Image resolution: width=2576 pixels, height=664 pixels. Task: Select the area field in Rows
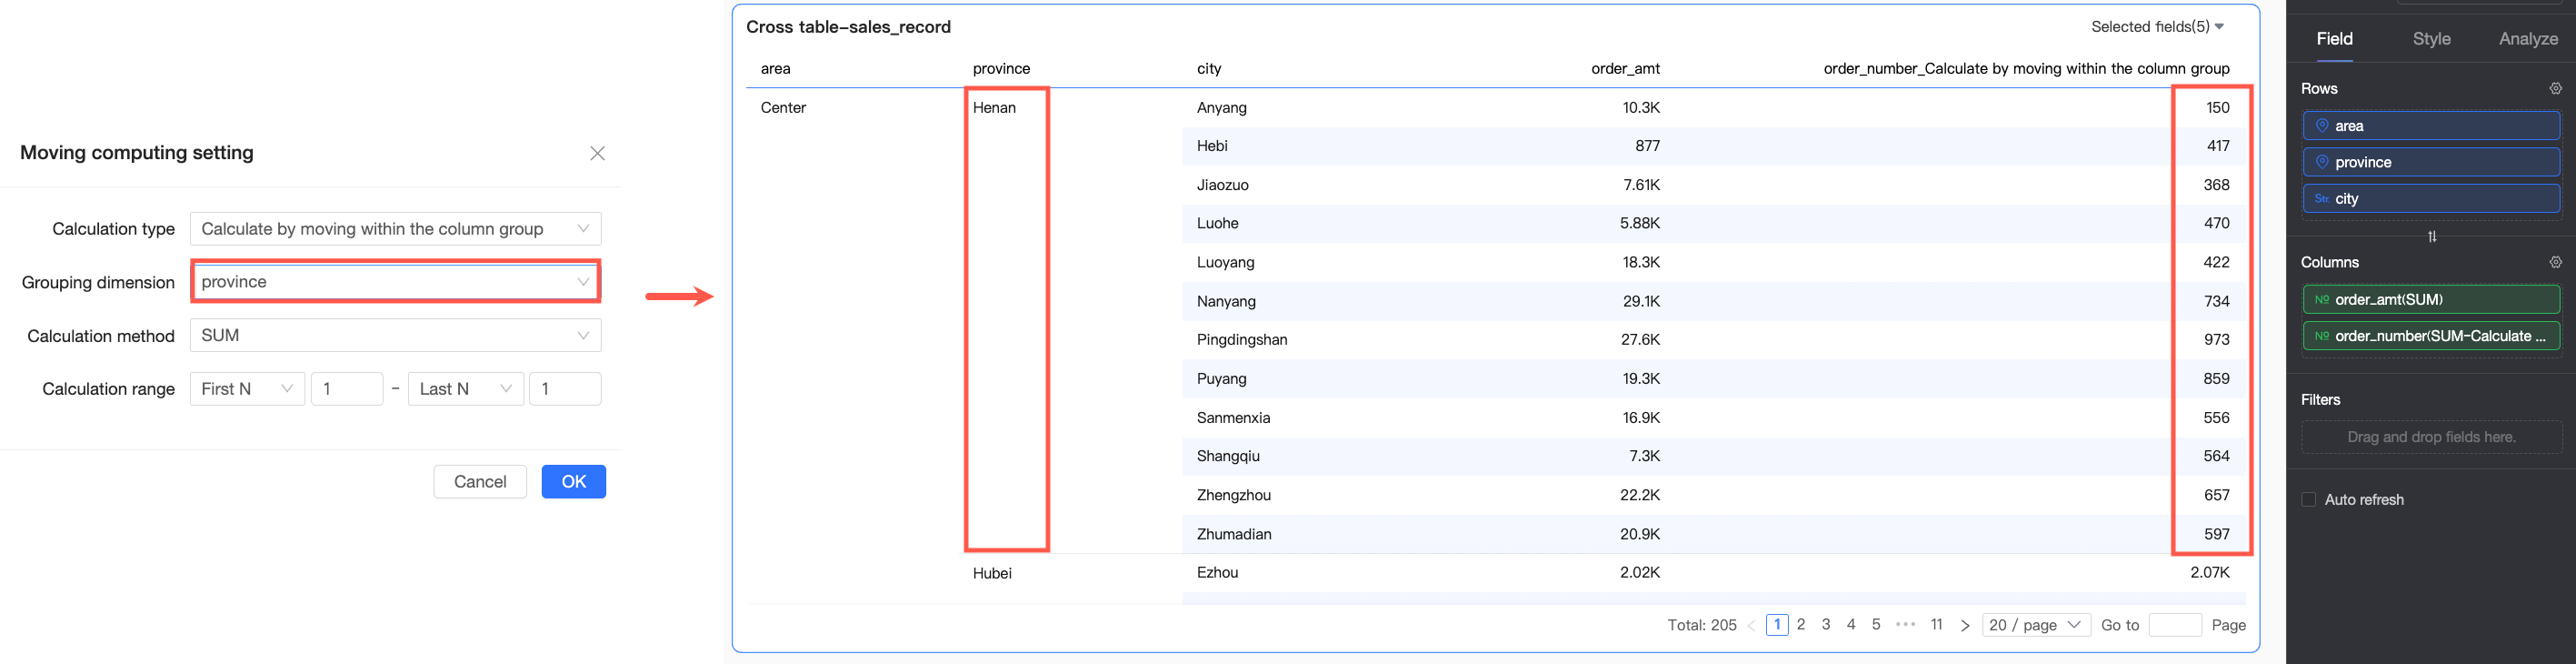tap(2431, 126)
